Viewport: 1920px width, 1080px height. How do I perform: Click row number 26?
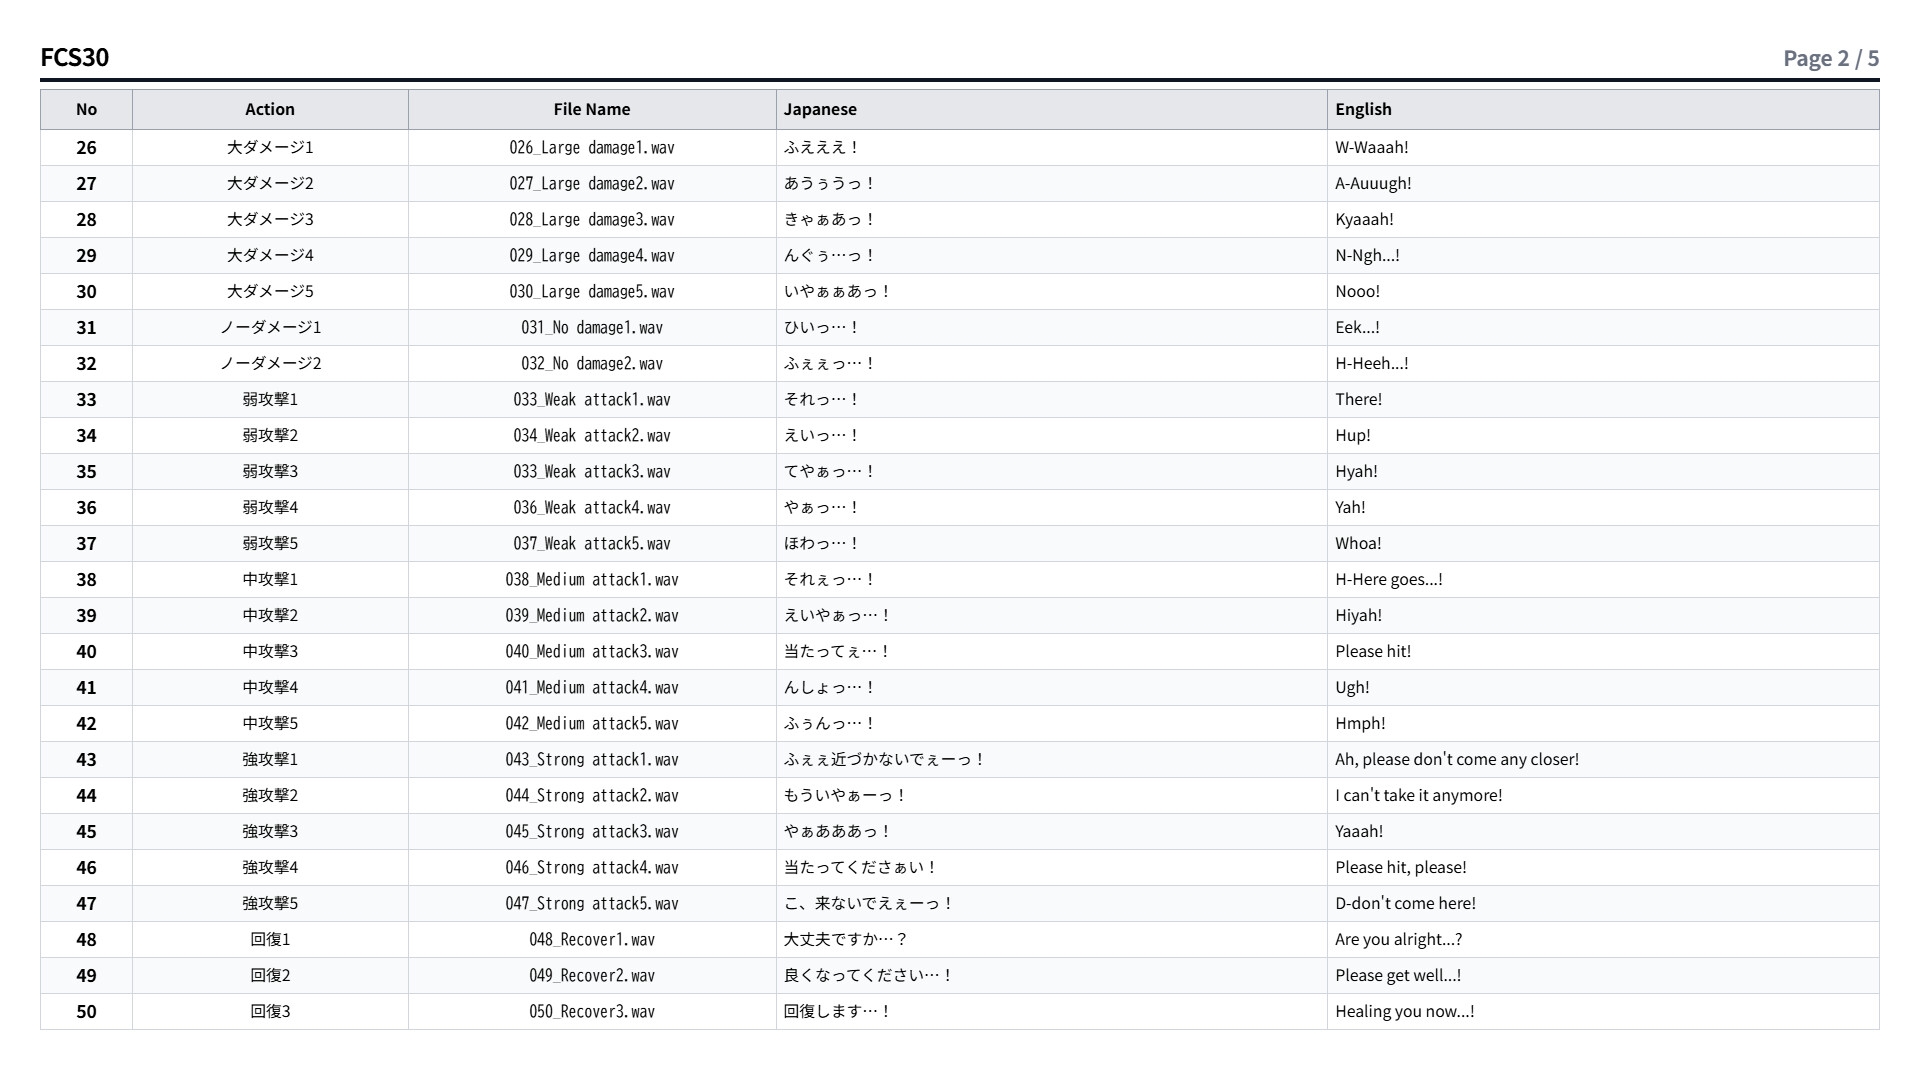pos(86,147)
